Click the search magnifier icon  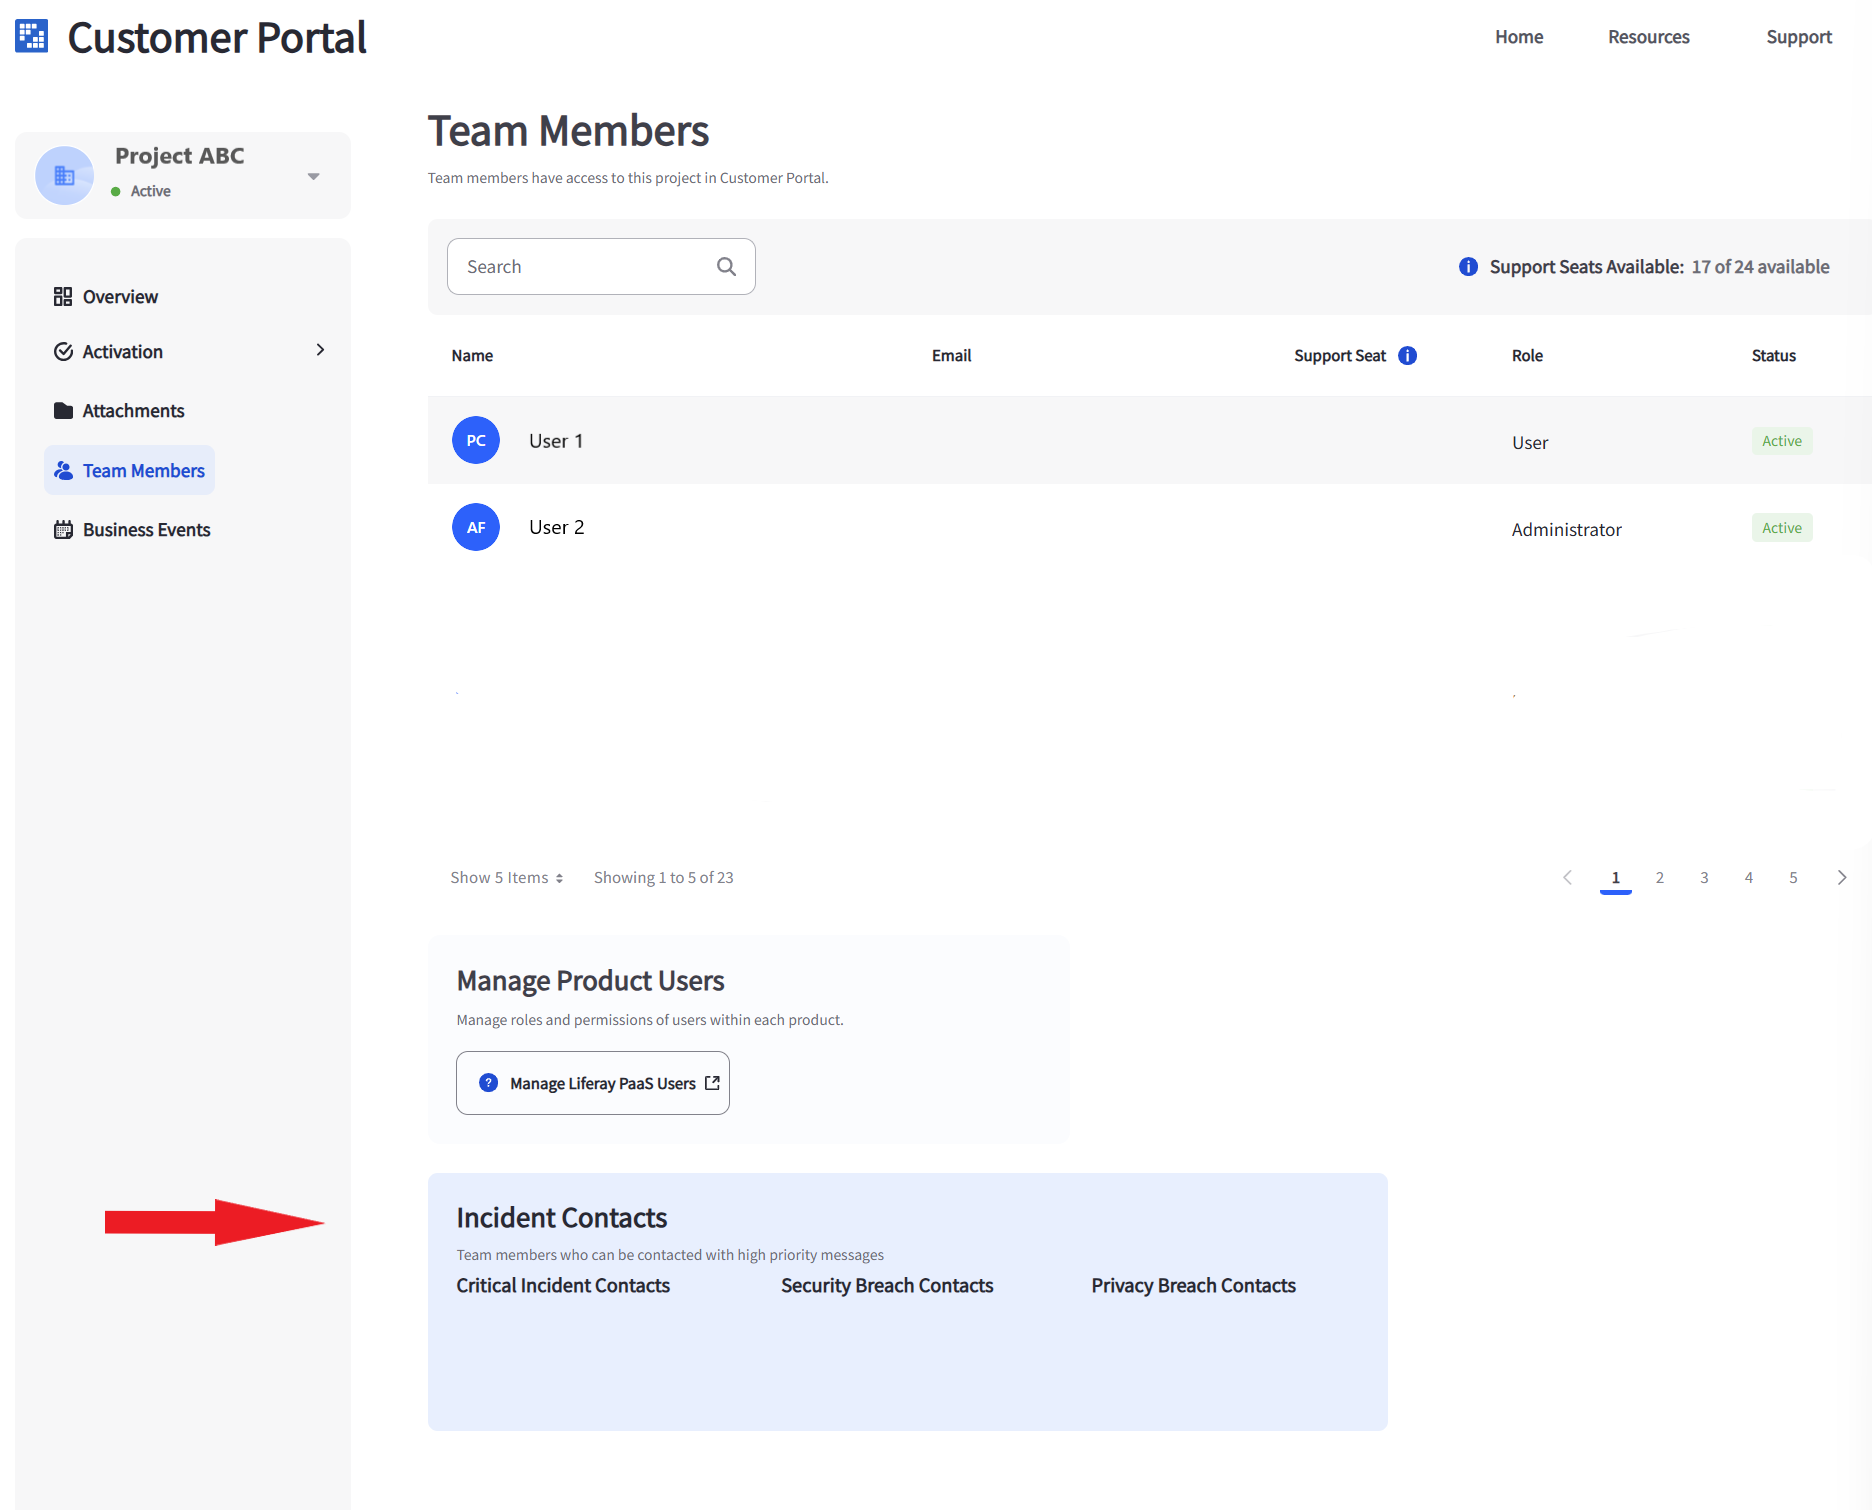pos(726,267)
